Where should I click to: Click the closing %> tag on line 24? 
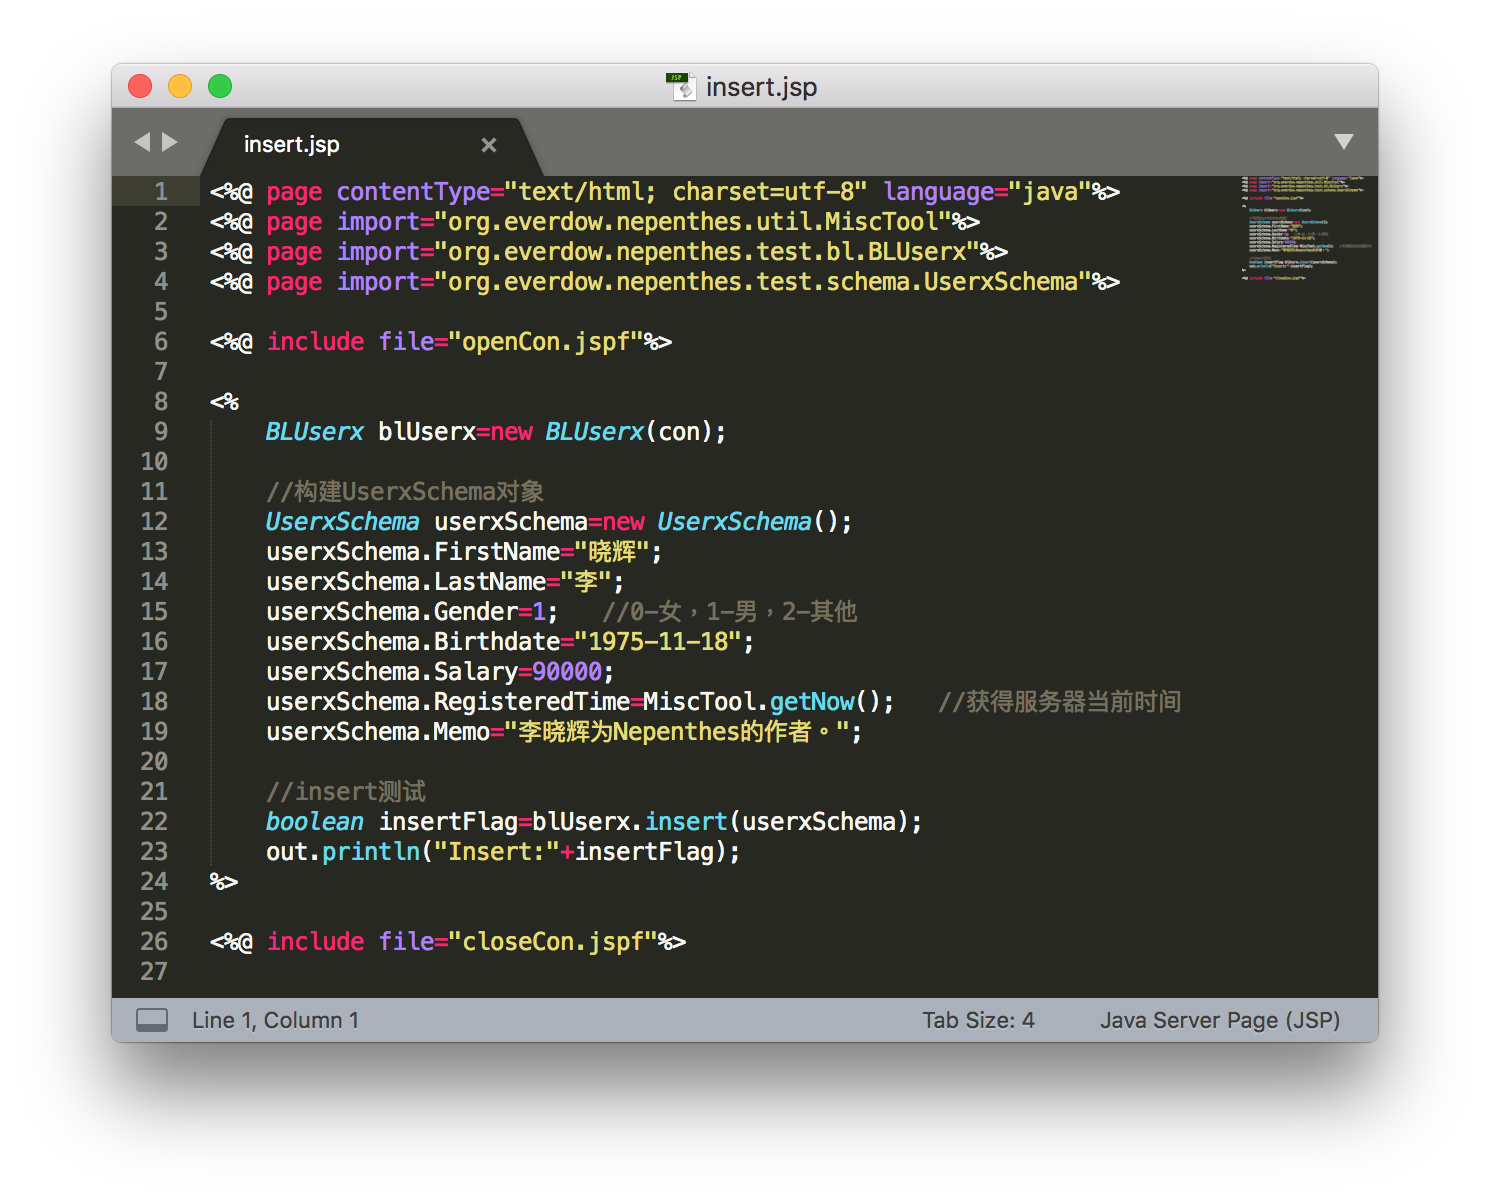pos(224,881)
